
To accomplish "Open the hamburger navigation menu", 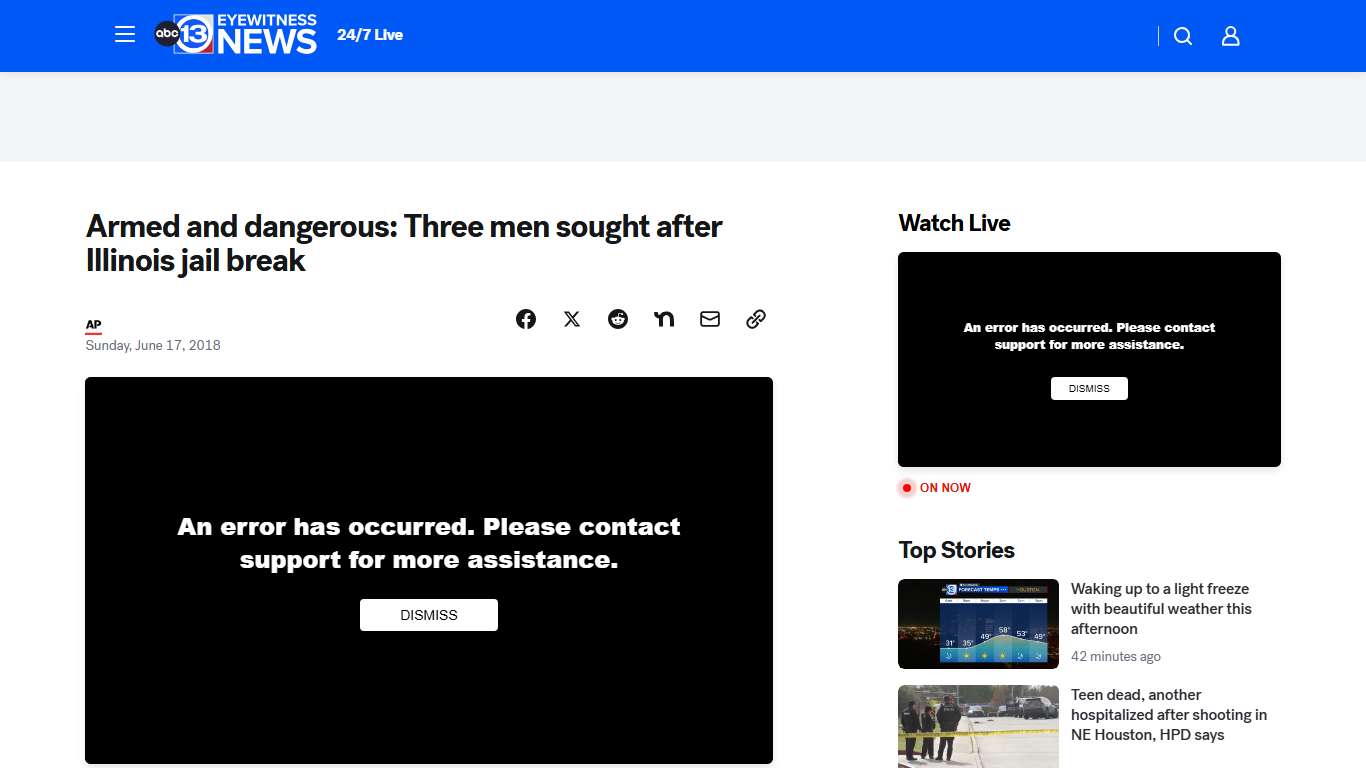I will (125, 35).
